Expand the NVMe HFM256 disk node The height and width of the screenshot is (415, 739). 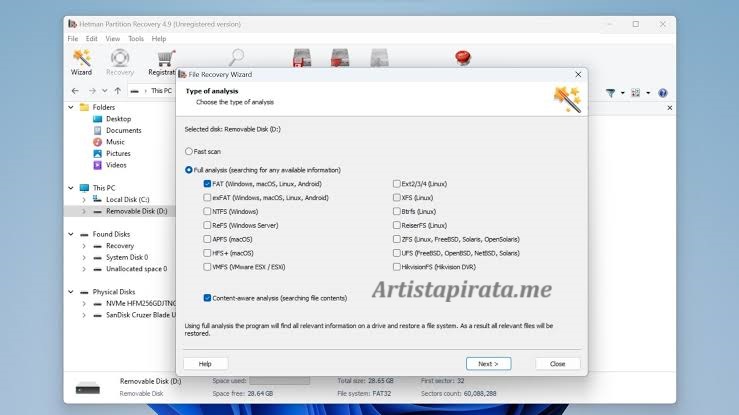click(84, 304)
